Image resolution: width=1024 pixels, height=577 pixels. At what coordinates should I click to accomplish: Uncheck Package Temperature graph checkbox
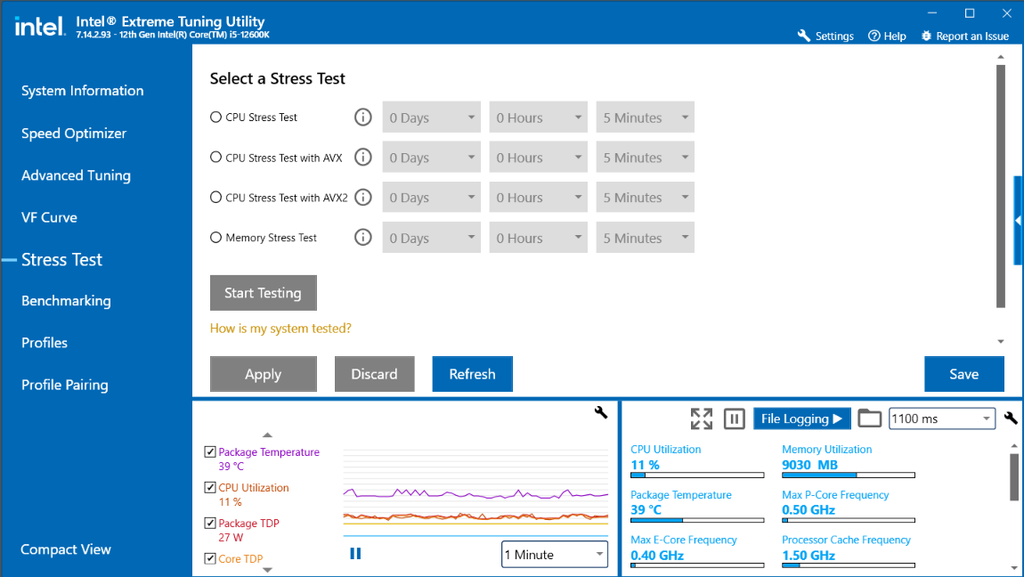tap(210, 452)
